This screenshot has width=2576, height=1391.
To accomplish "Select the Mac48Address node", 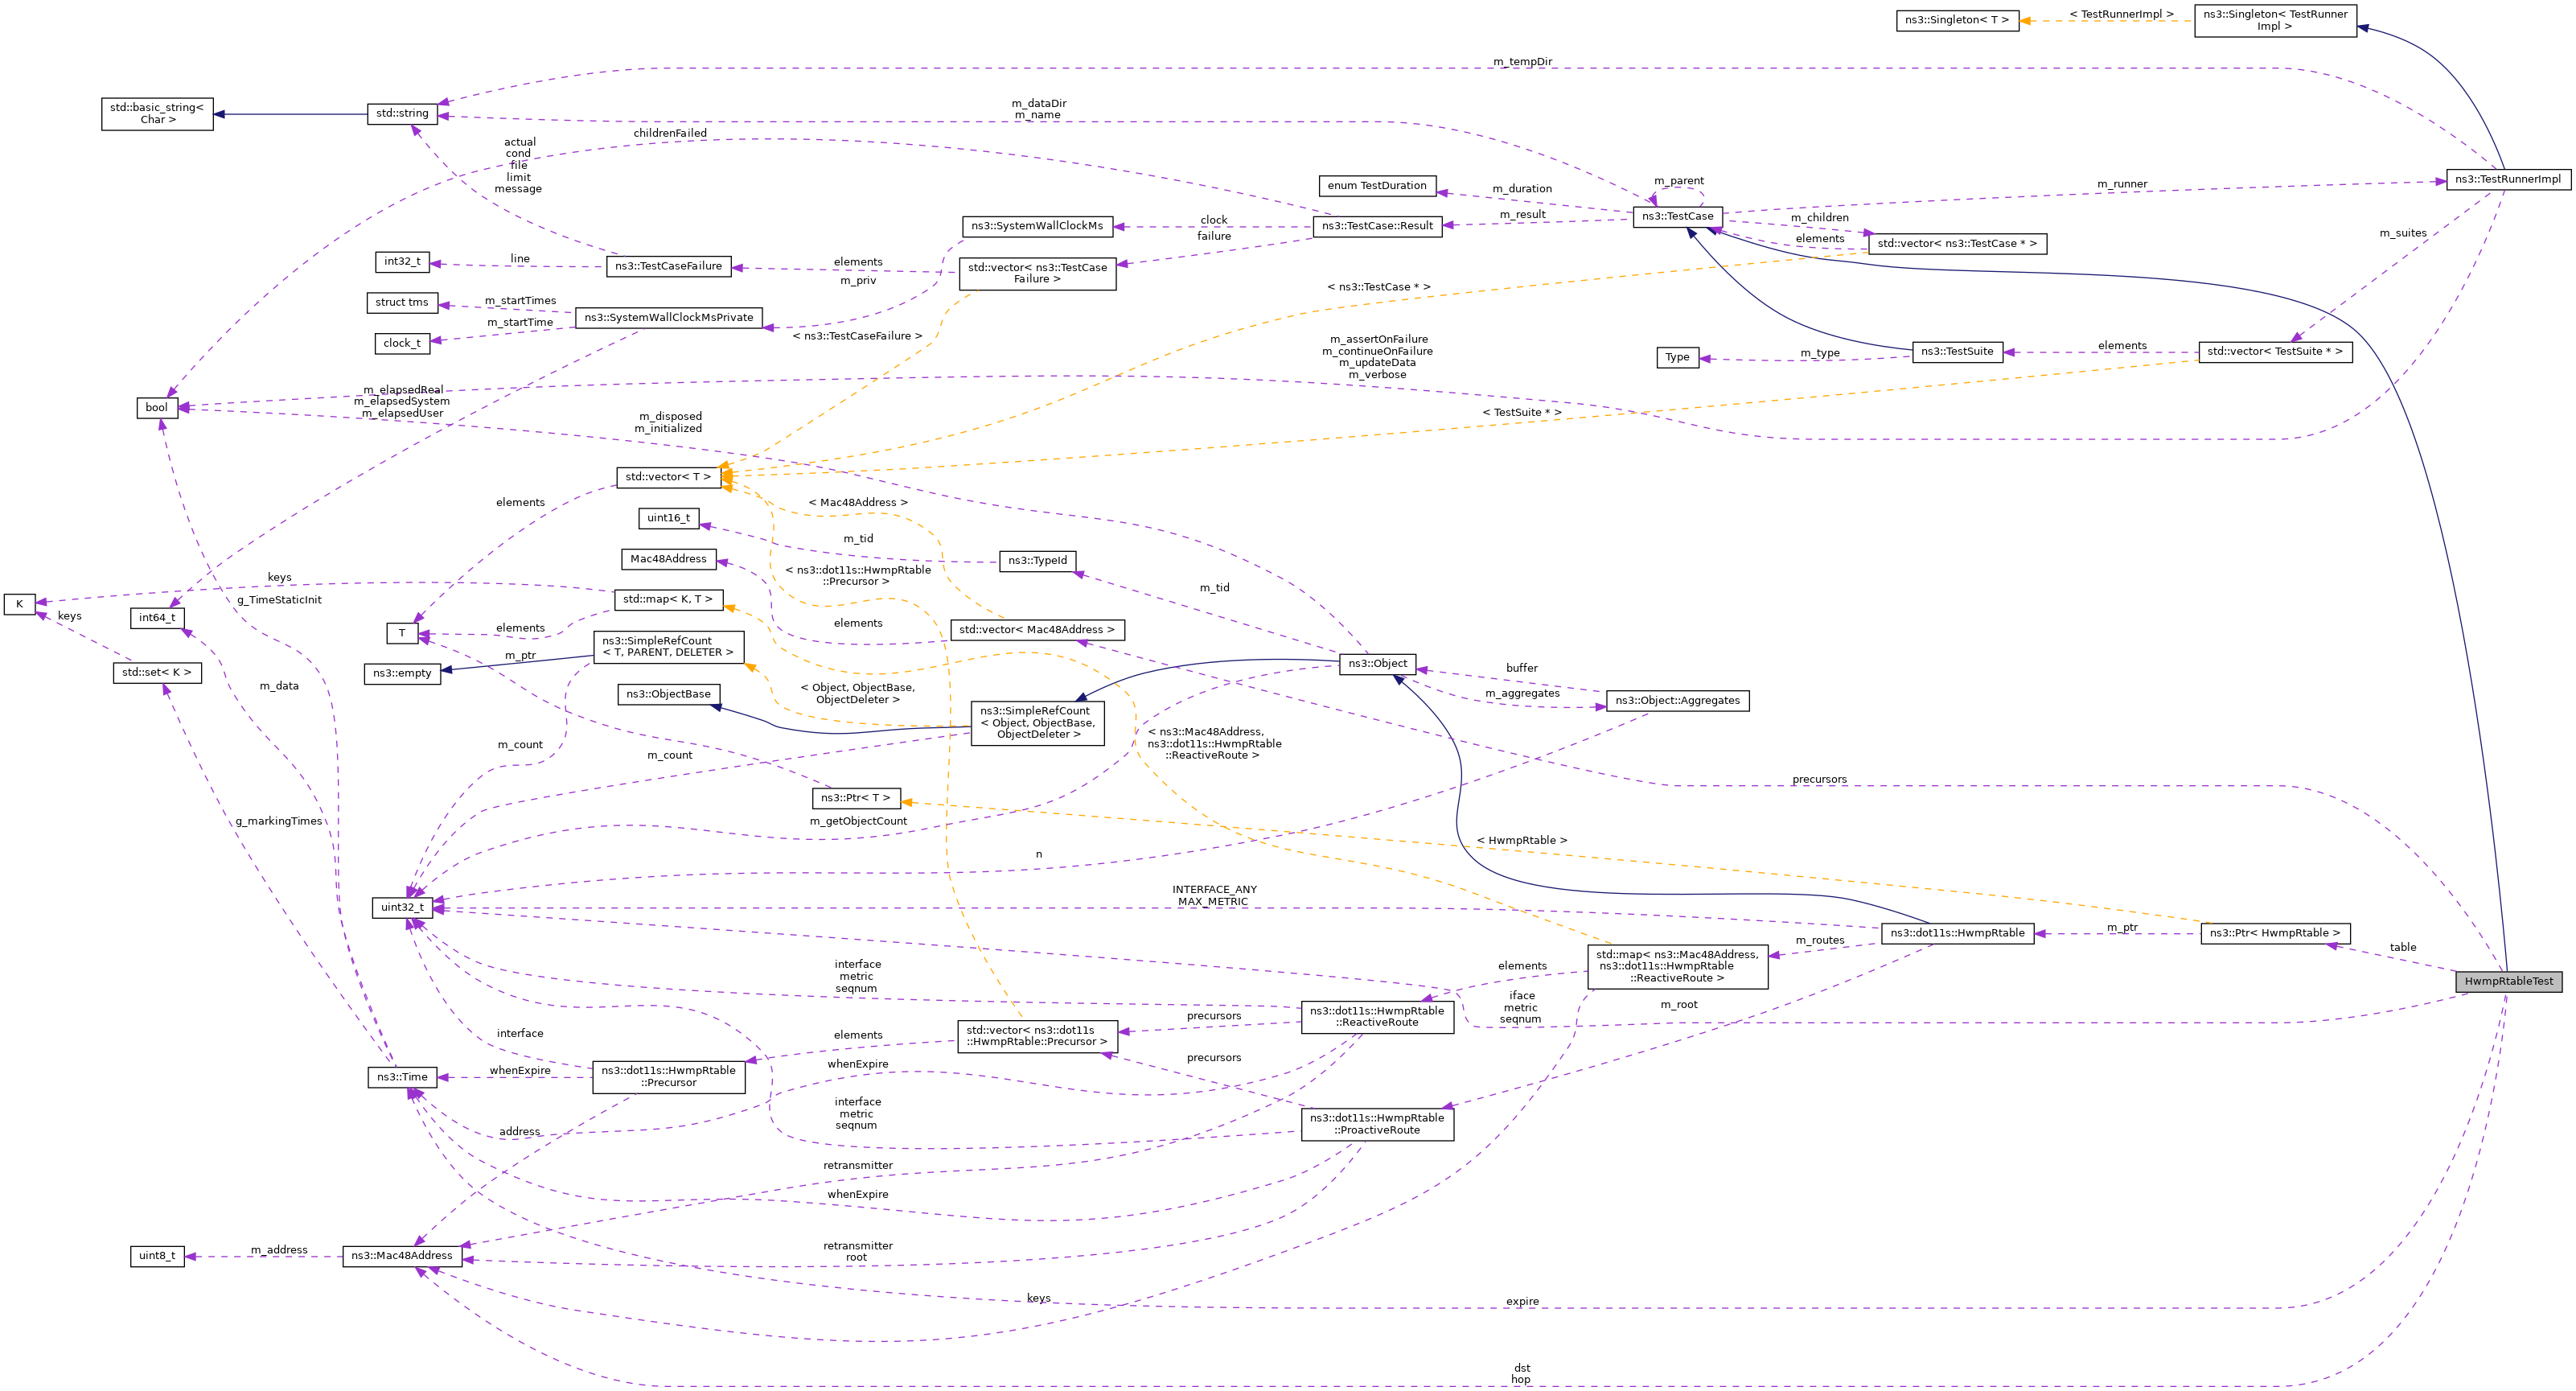I will click(x=668, y=559).
